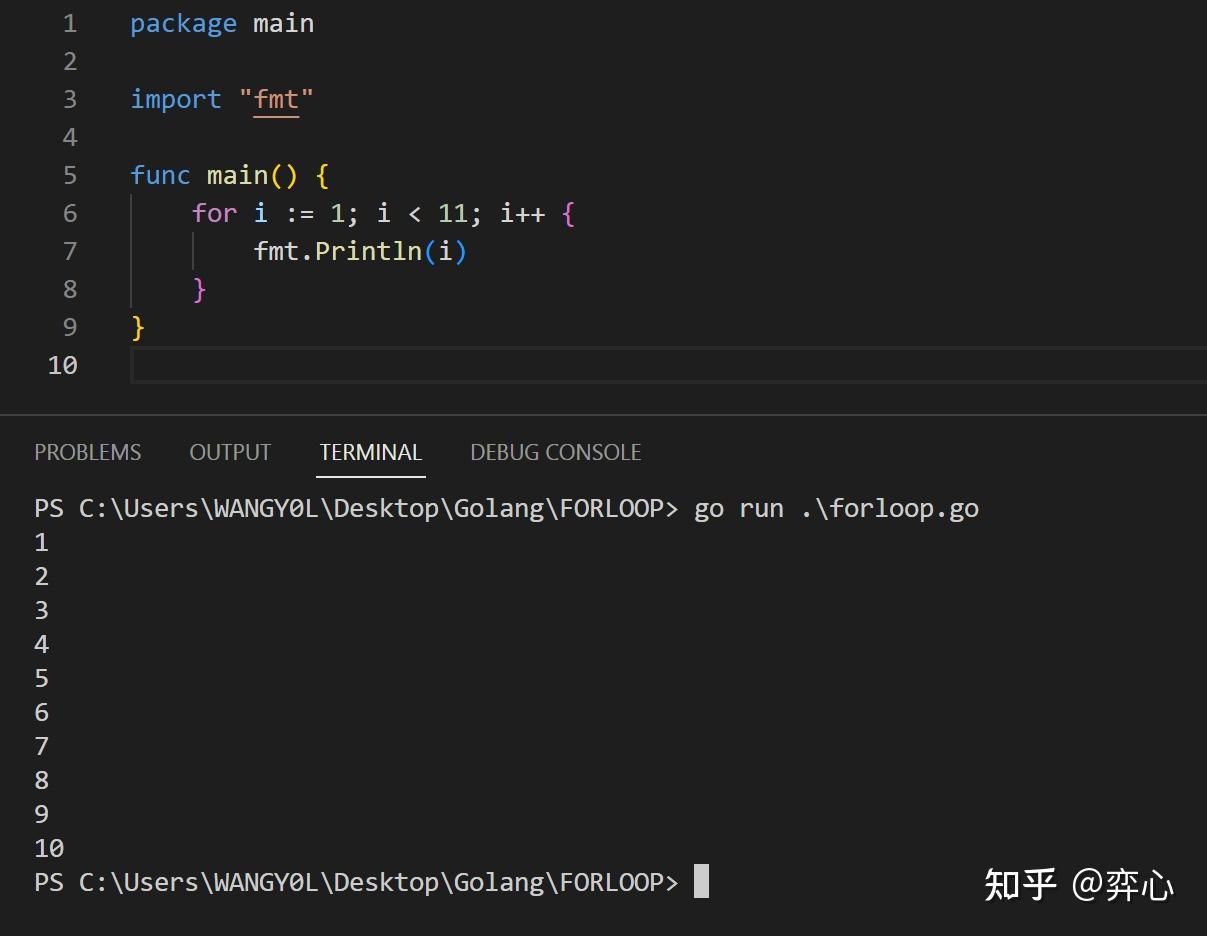The image size is (1207, 936).
Task: Click the 知乎 @弈心 watermark text
Action: pyautogui.click(x=1079, y=885)
